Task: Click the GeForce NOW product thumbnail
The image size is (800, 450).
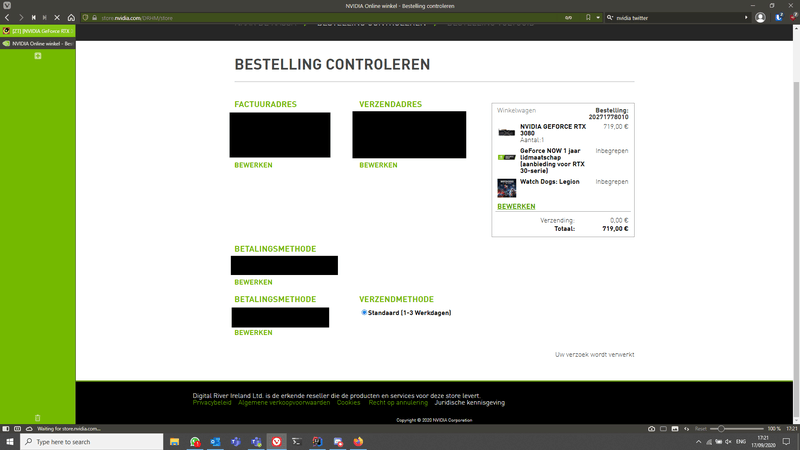Action: 506,157
